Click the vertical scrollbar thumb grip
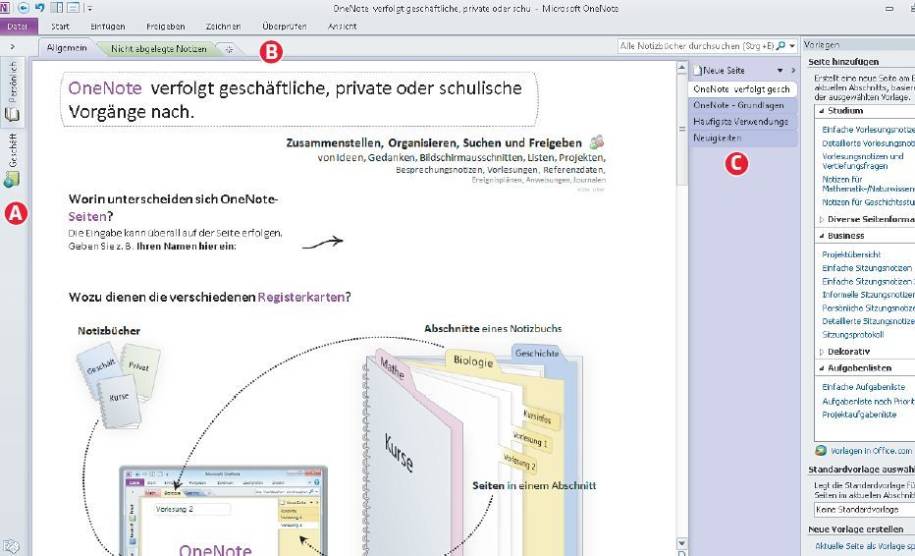Image resolution: width=915 pixels, height=556 pixels. click(682, 130)
